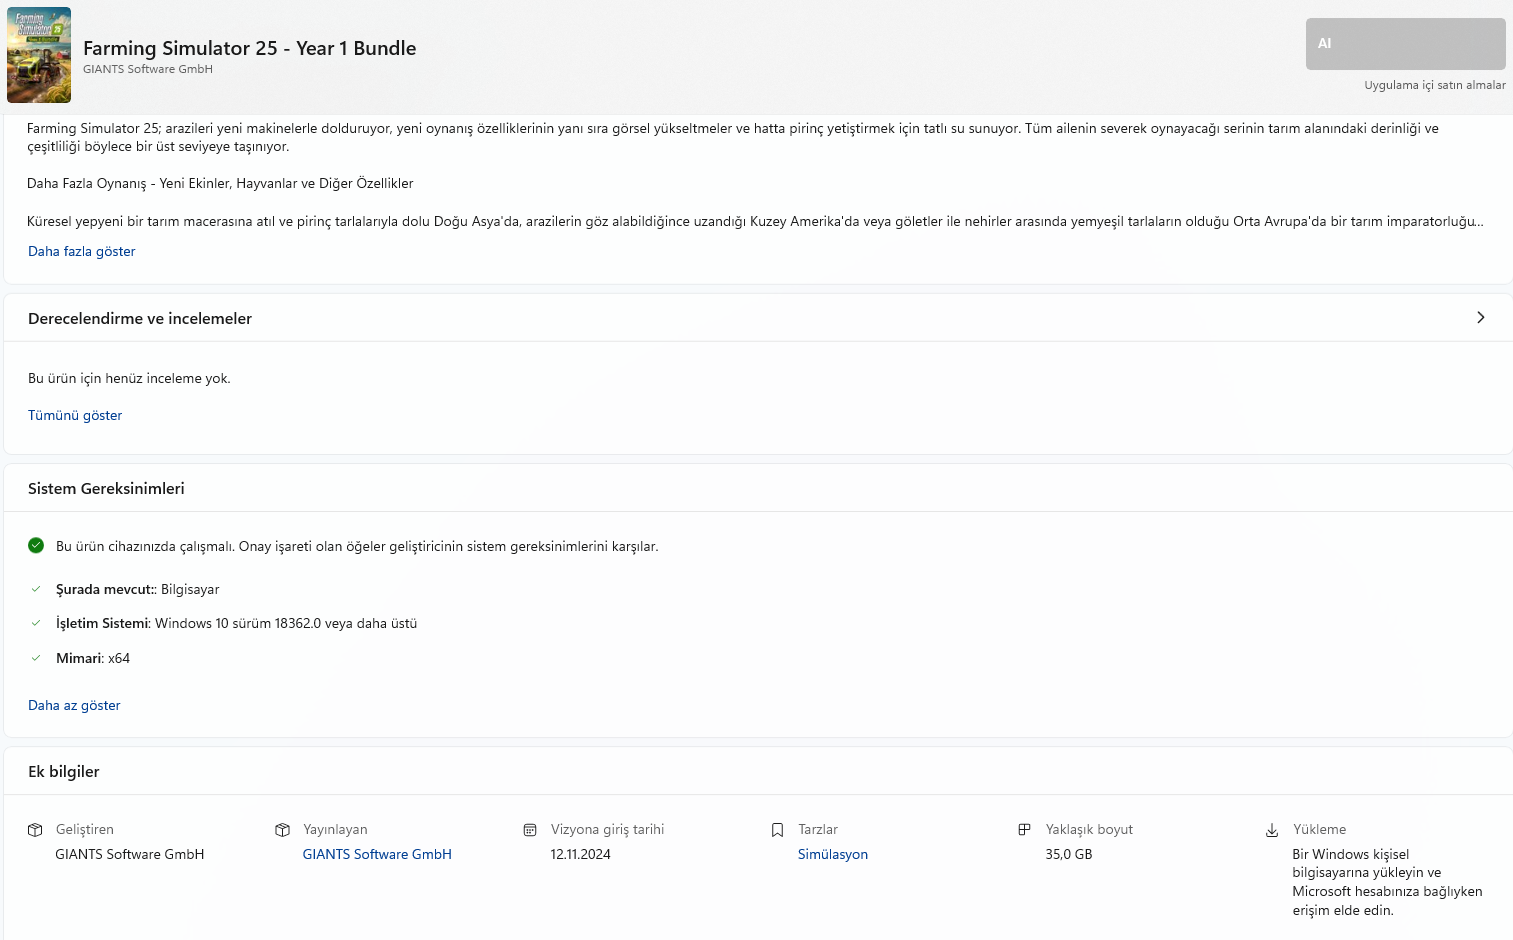The height and width of the screenshot is (940, 1513).
Task: Click the Farming Simulator 25 cover thumbnail
Action: (39, 55)
